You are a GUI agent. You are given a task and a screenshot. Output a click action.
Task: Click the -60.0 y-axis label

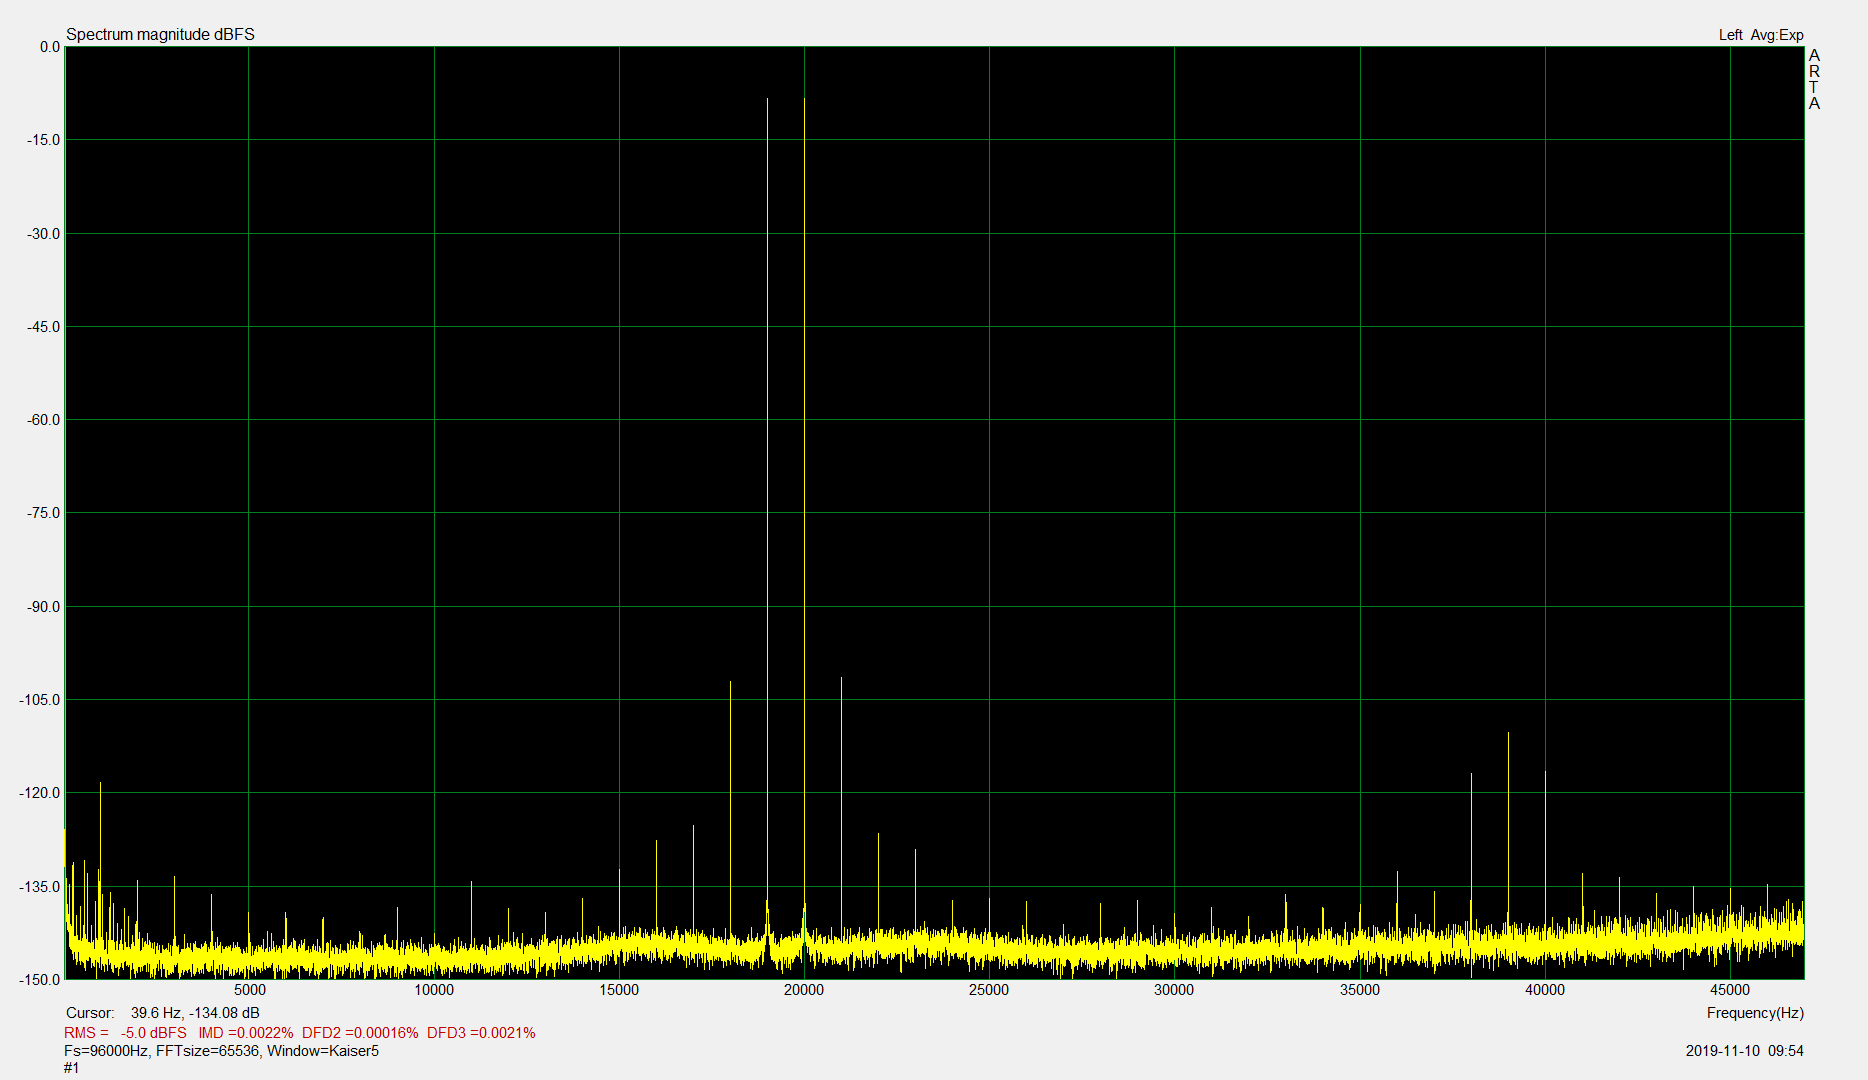pos(44,420)
